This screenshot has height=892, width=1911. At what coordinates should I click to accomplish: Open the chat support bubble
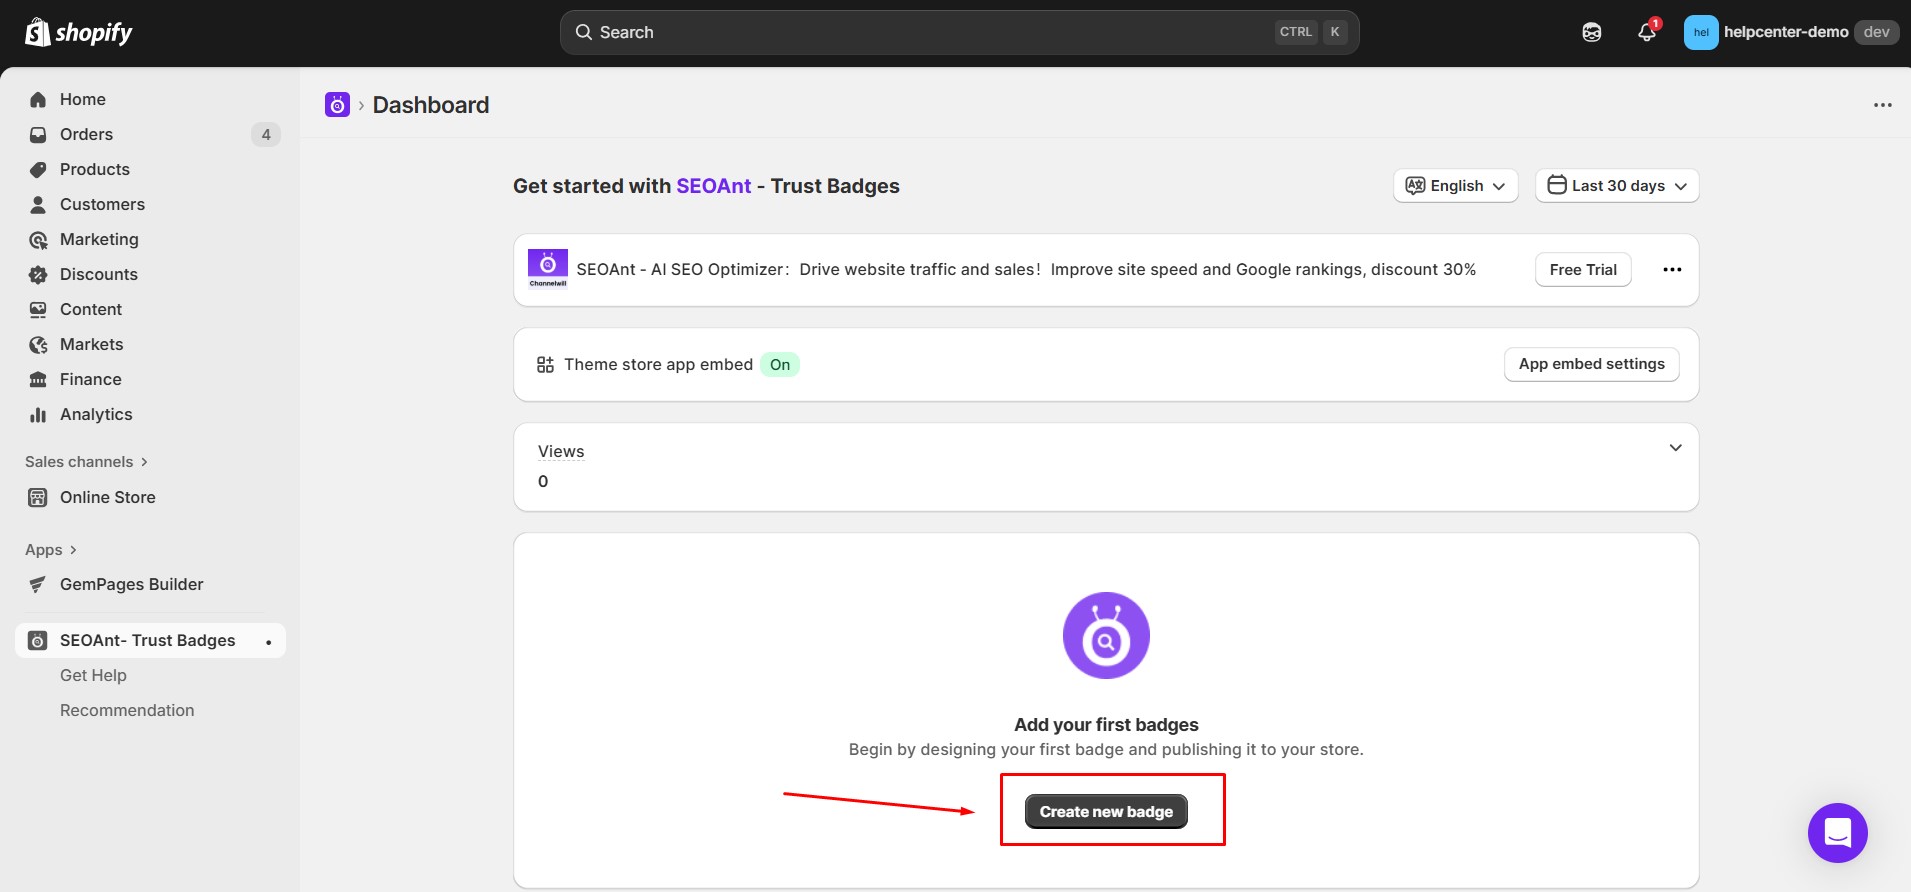(x=1837, y=832)
